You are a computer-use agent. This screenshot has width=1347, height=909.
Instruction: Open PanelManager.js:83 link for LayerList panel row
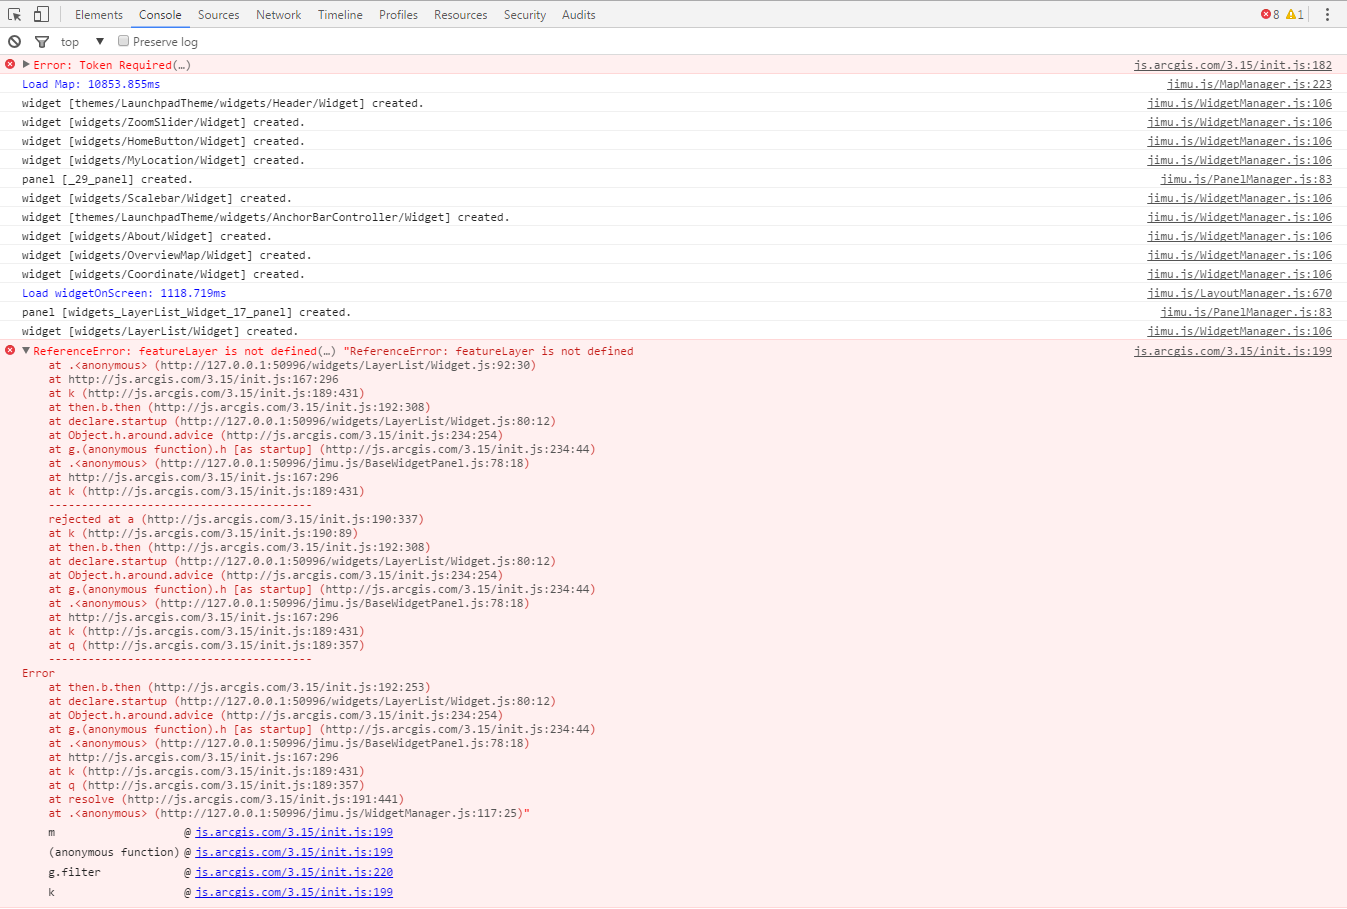tap(1246, 312)
